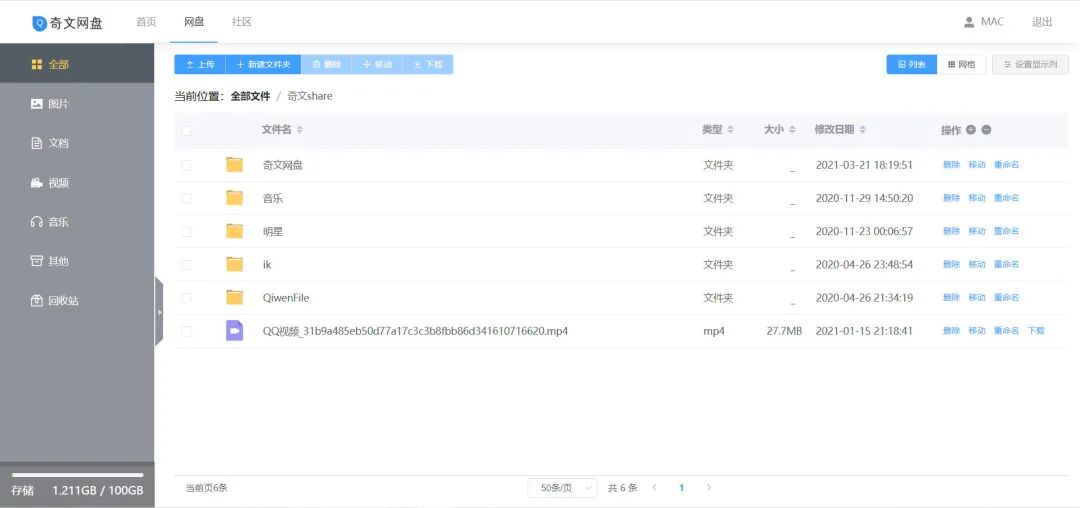Open the QiwenFile folder icon
The height and width of the screenshot is (508, 1080).
235,297
